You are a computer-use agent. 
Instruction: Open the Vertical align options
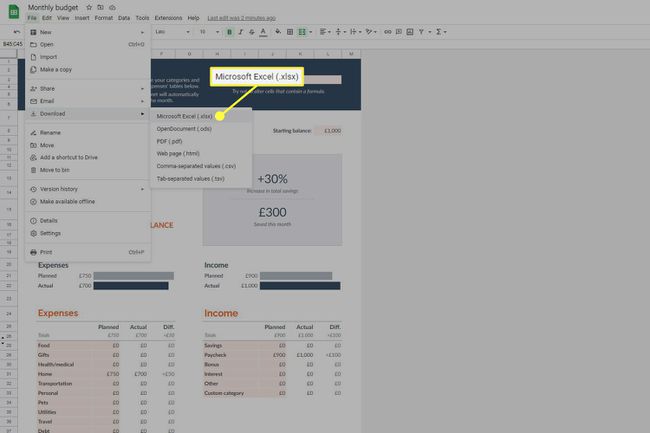[340, 32]
